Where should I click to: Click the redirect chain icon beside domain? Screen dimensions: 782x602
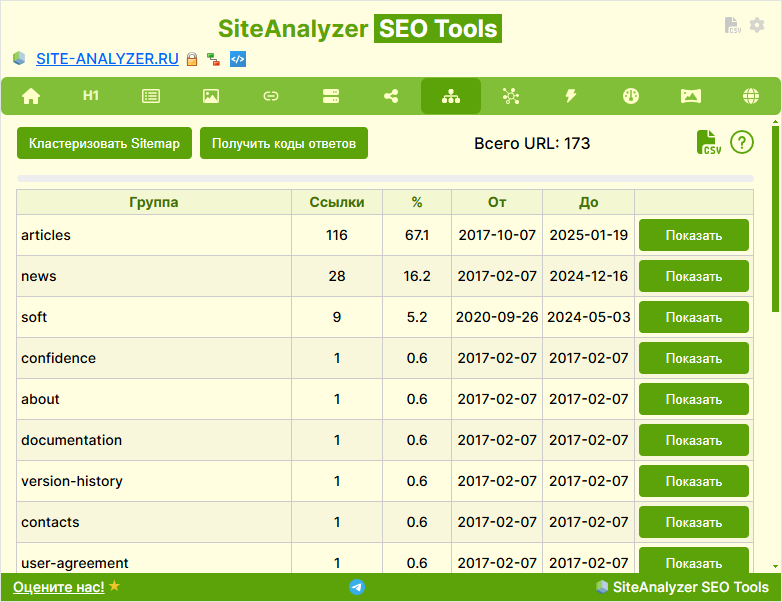[213, 59]
